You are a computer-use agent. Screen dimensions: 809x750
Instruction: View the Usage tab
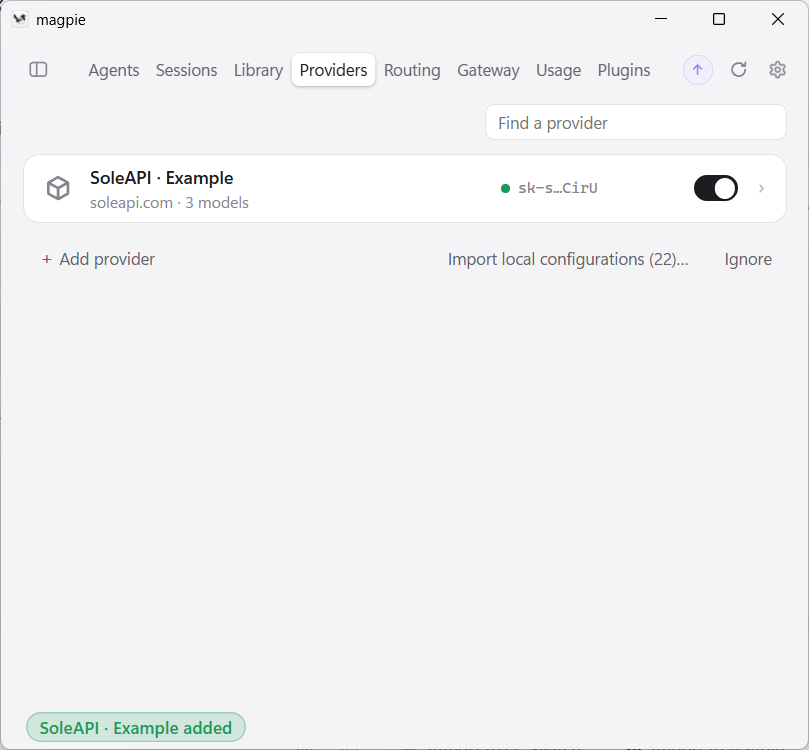[558, 70]
